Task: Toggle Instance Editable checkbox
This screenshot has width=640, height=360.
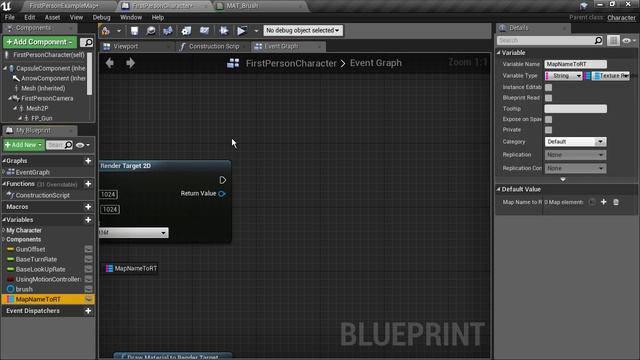Action: click(549, 87)
